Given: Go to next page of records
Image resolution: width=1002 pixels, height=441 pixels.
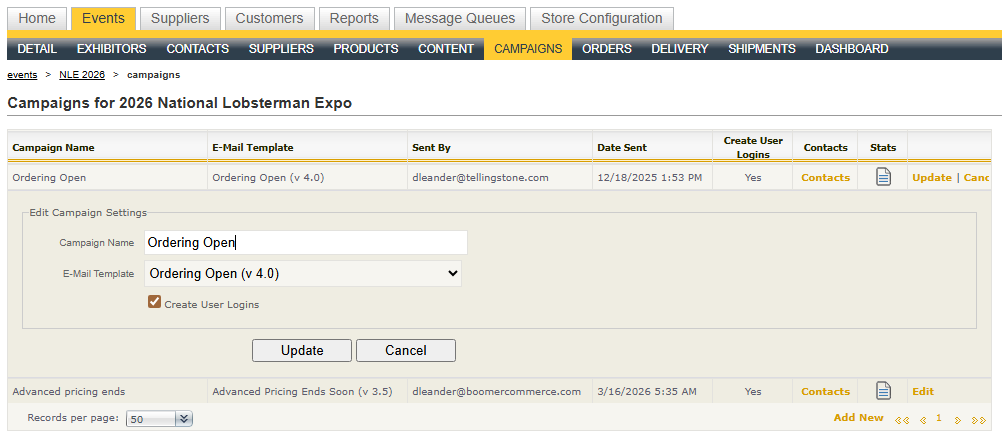Looking at the screenshot, I should 958,420.
